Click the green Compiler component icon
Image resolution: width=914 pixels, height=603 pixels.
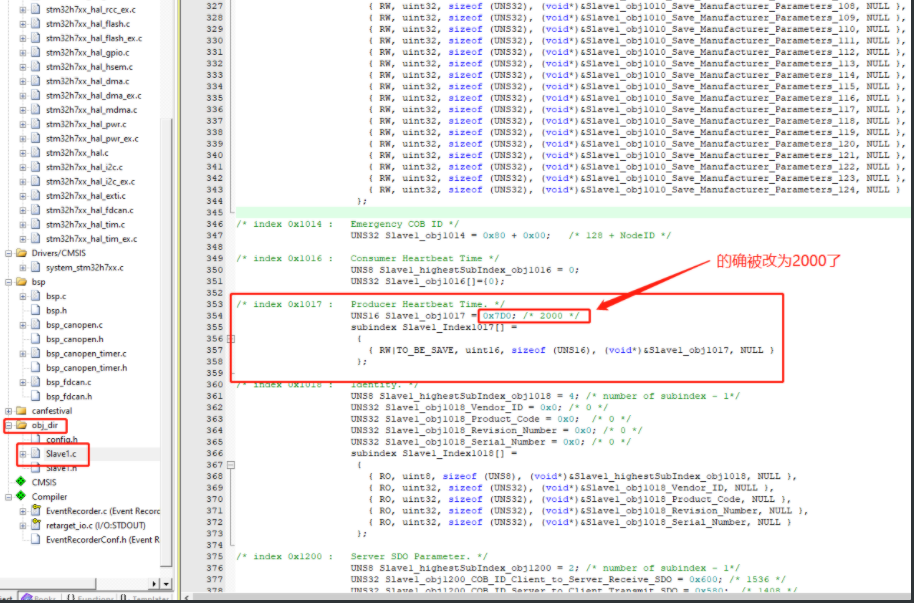point(21,496)
